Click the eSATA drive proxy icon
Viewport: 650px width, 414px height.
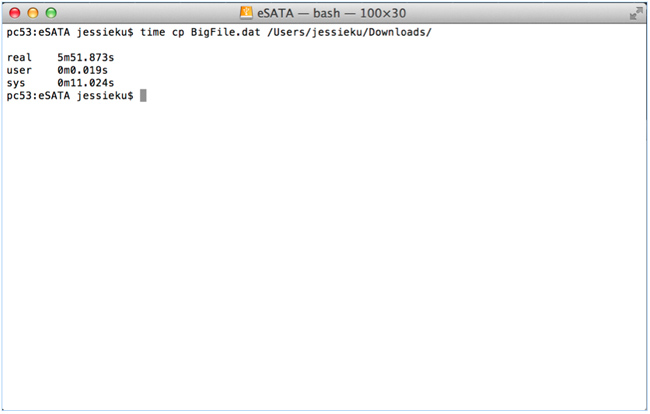click(x=246, y=13)
